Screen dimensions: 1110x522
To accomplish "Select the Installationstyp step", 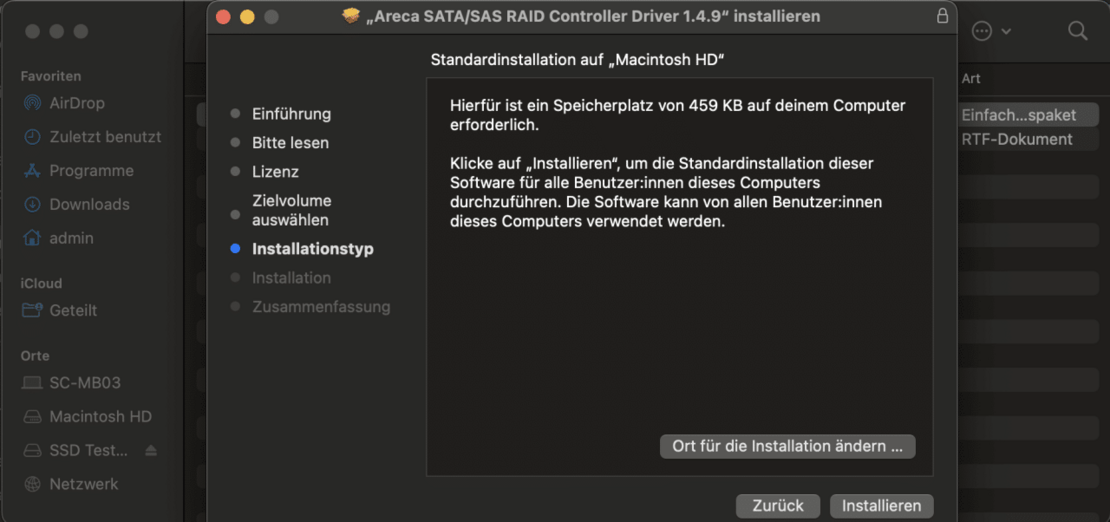I will point(312,249).
